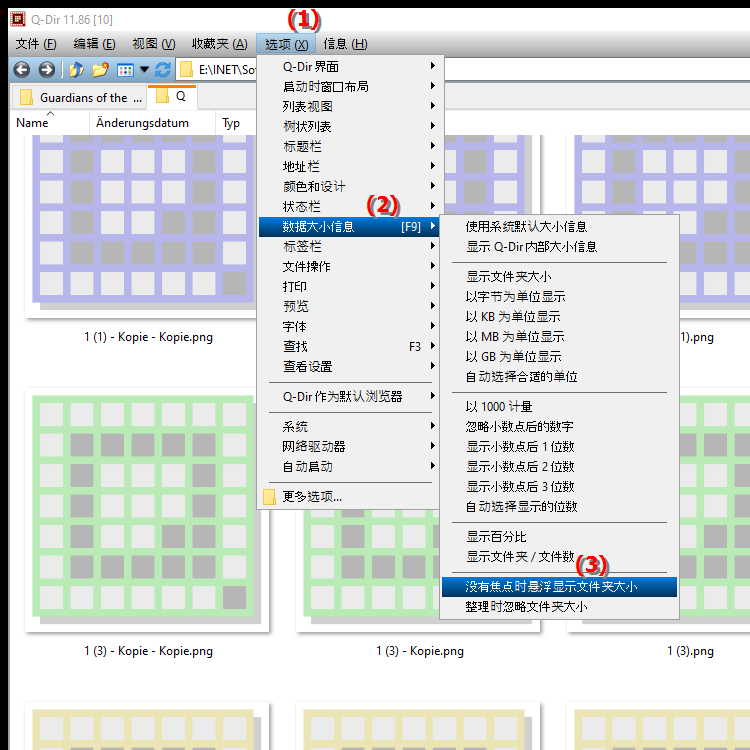This screenshot has height=750, width=750.
Task: Switch to Guardians of the ... tab
Action: [x=79, y=97]
